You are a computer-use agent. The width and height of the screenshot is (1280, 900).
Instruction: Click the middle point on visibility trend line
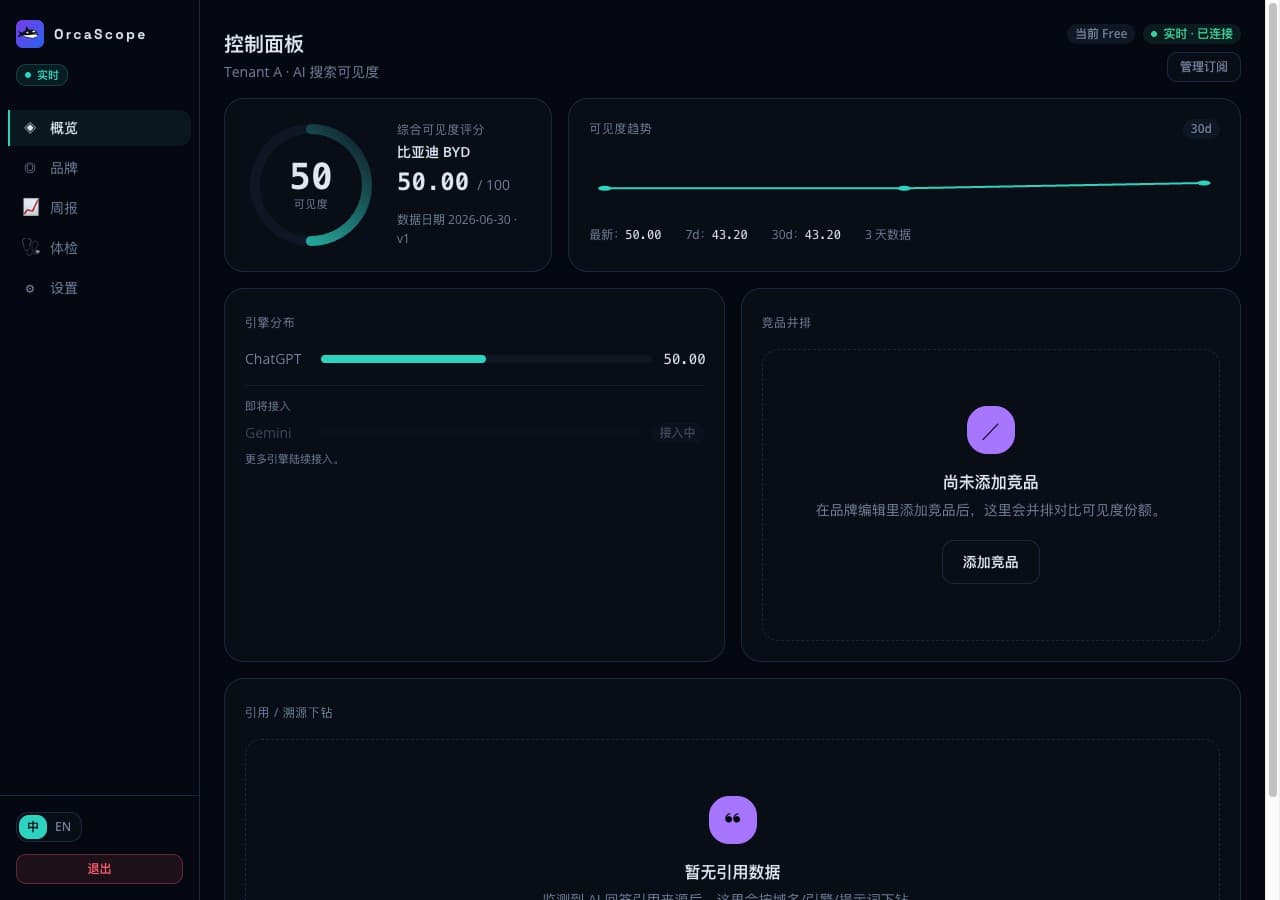(x=904, y=188)
